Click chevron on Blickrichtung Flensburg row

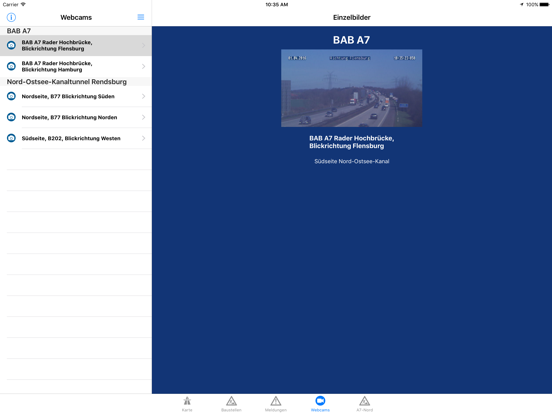(x=144, y=45)
